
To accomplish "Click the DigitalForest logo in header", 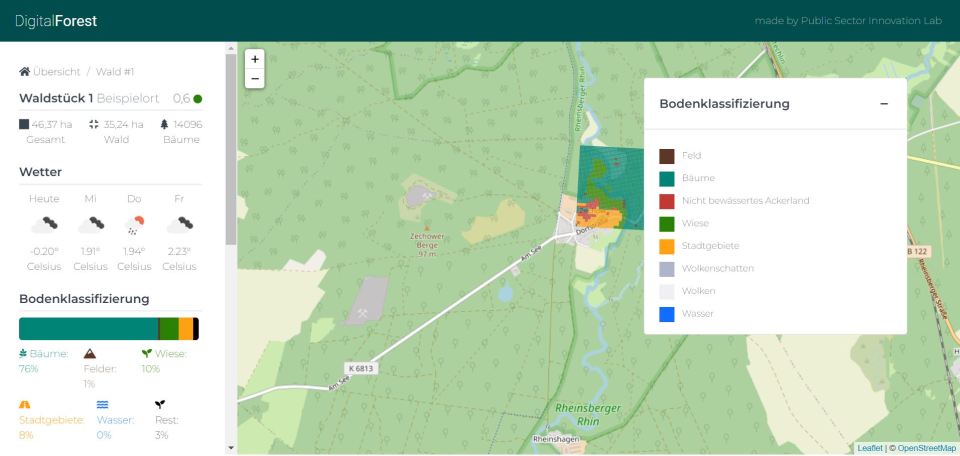I will 56,20.
